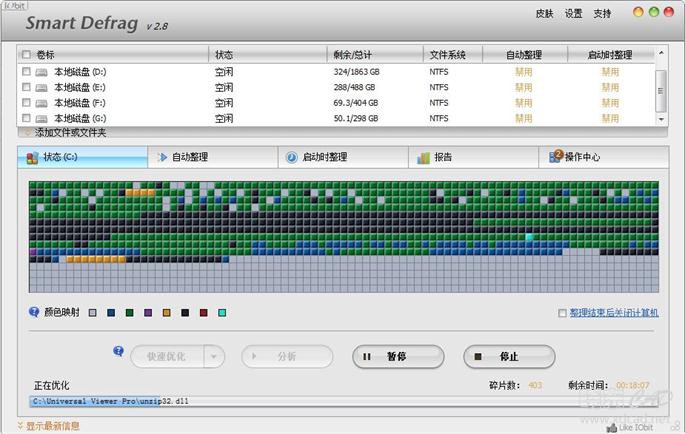
Task: Click the 分析 analyze button
Action: [287, 357]
